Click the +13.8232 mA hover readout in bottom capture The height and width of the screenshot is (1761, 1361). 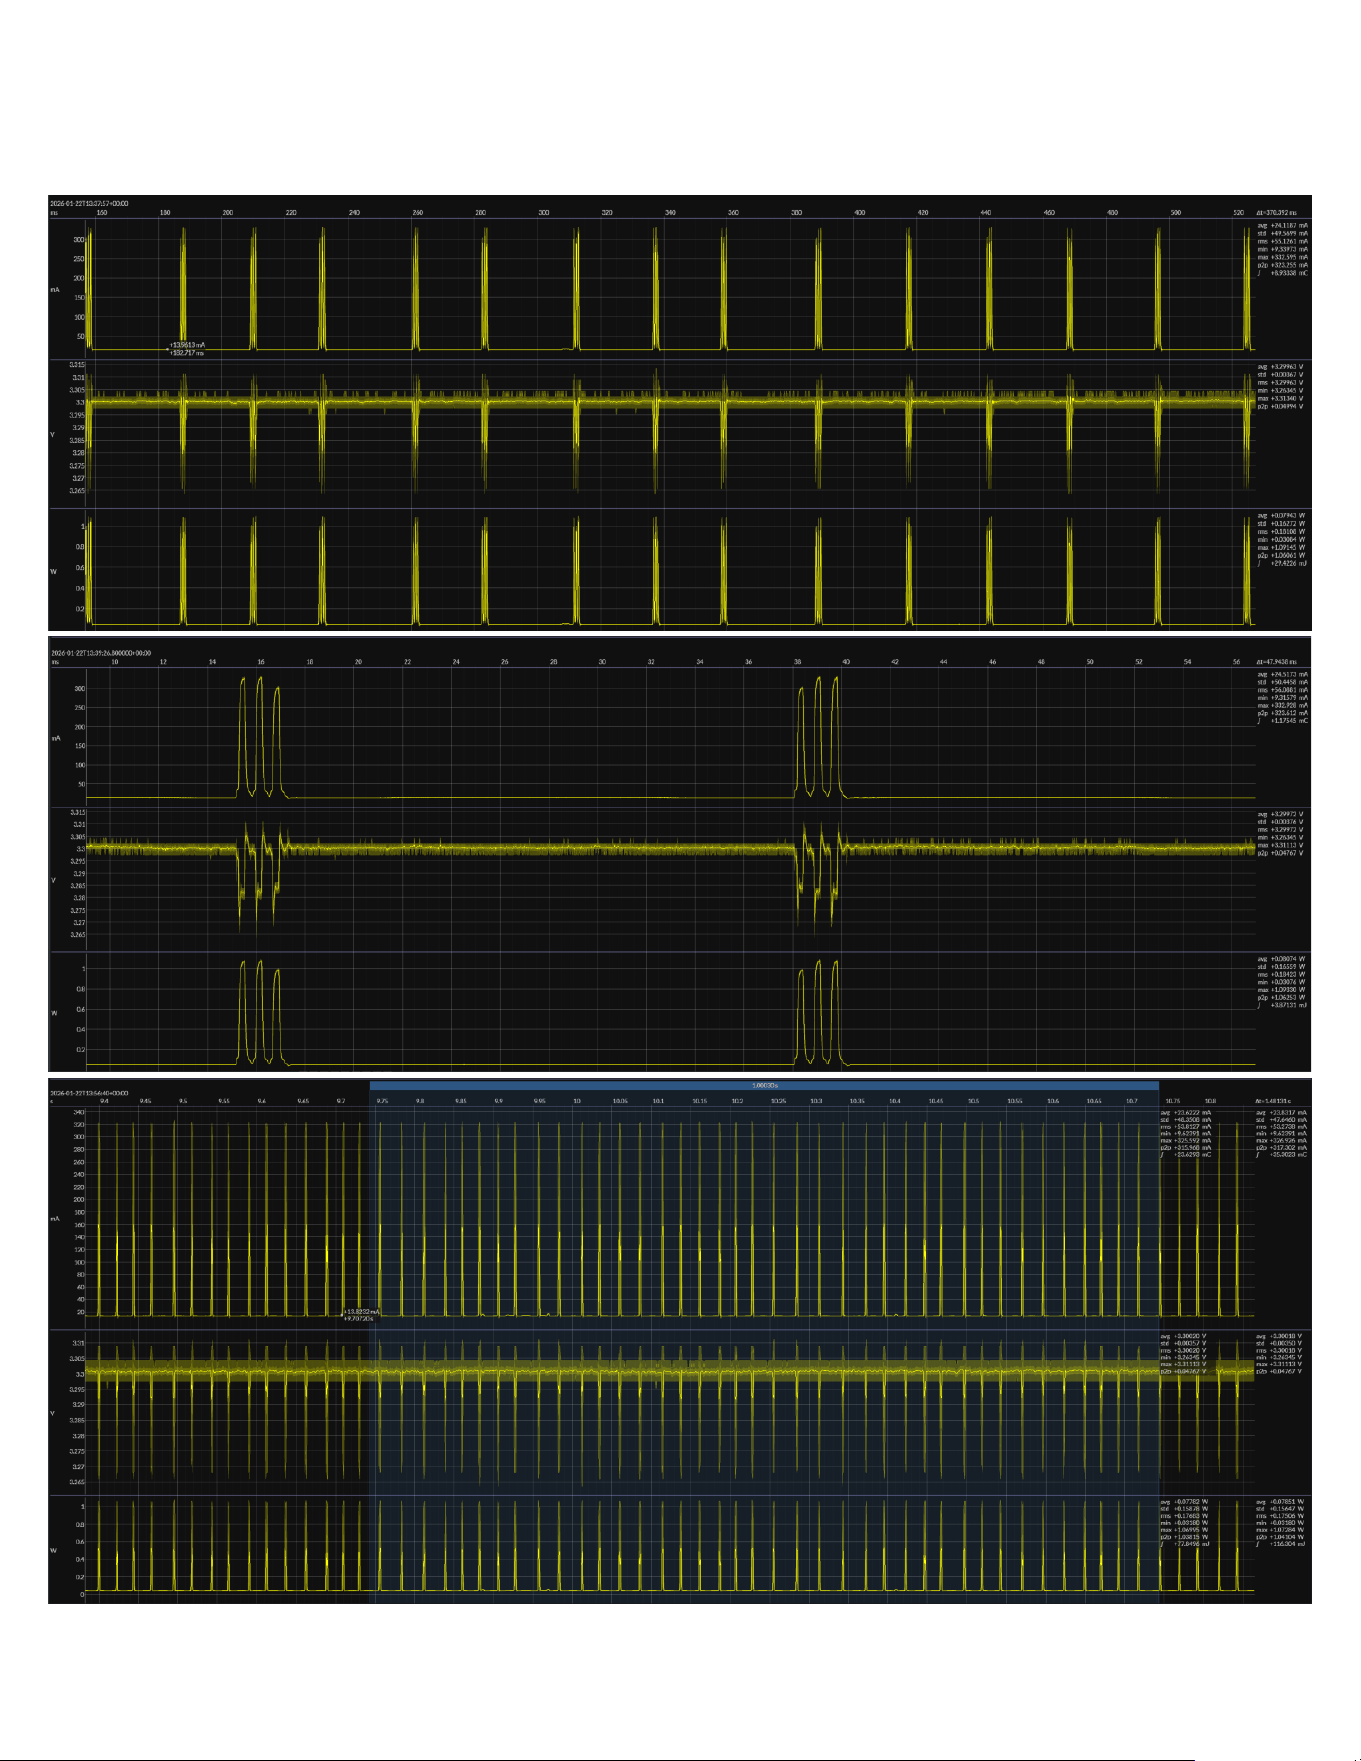click(x=361, y=1311)
